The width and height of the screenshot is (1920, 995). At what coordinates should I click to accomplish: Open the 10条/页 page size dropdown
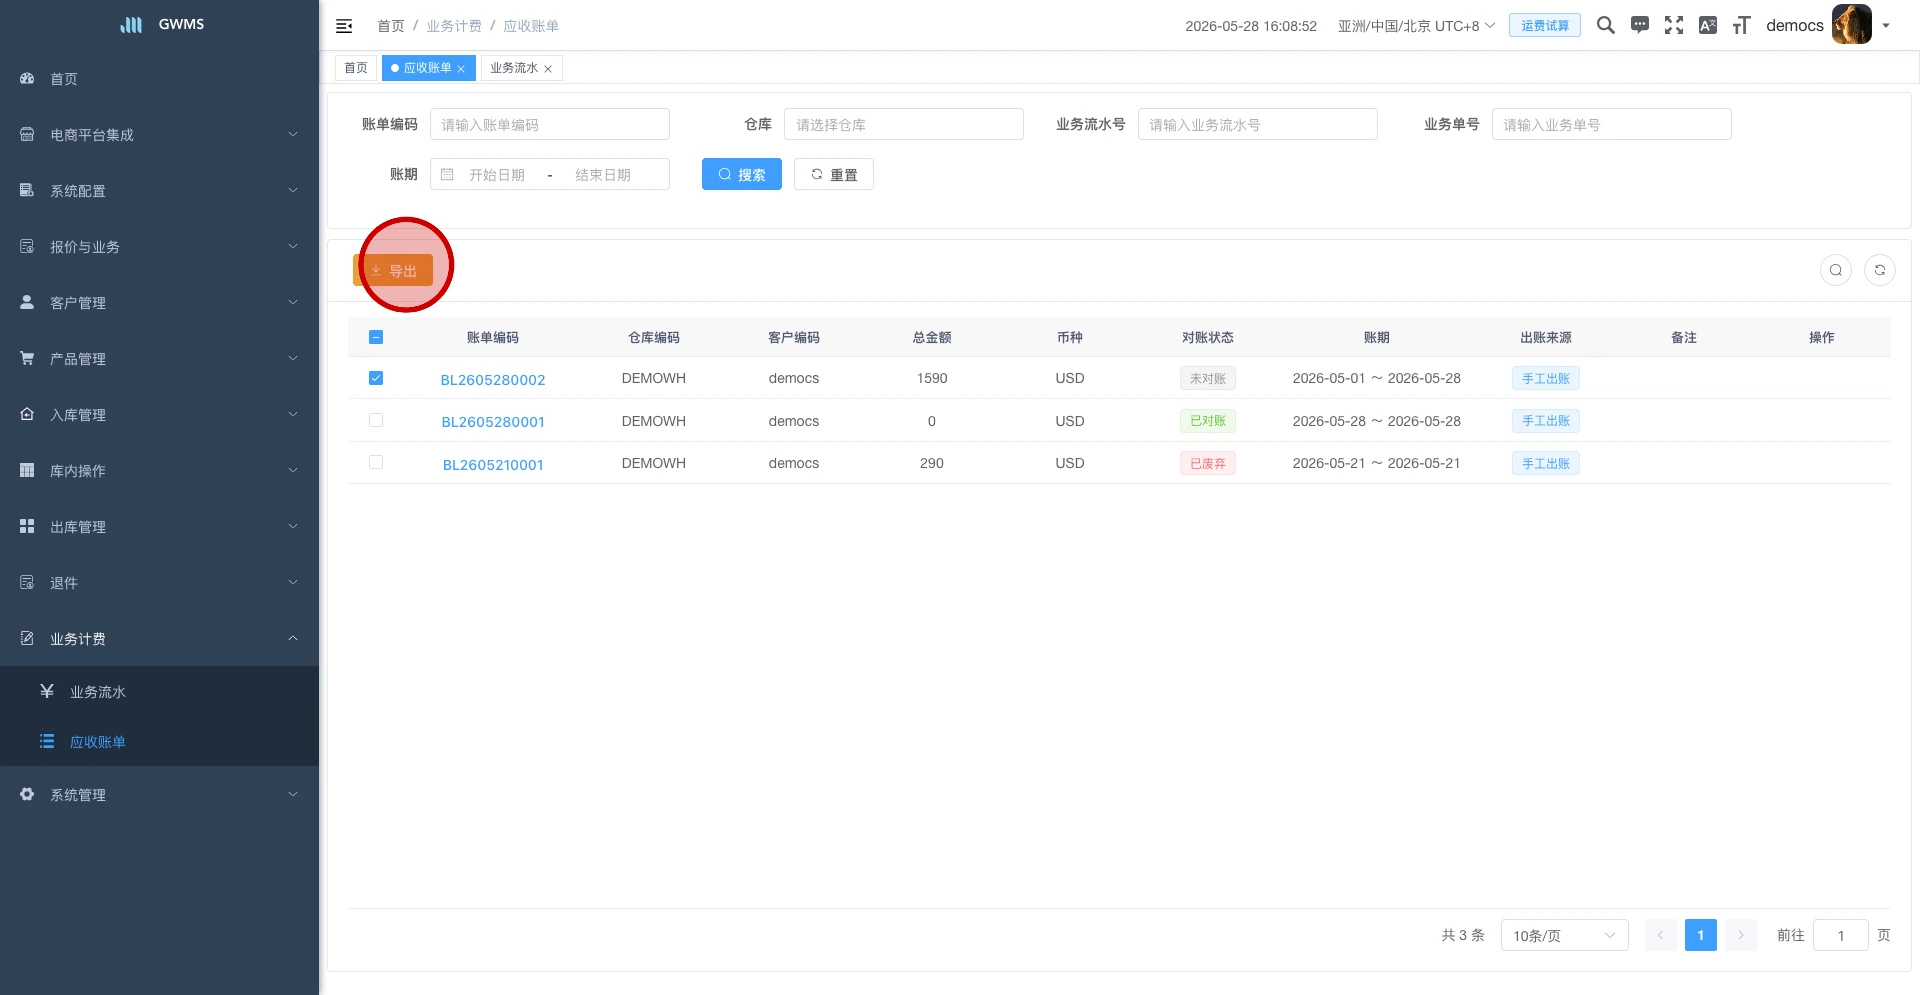click(x=1565, y=935)
